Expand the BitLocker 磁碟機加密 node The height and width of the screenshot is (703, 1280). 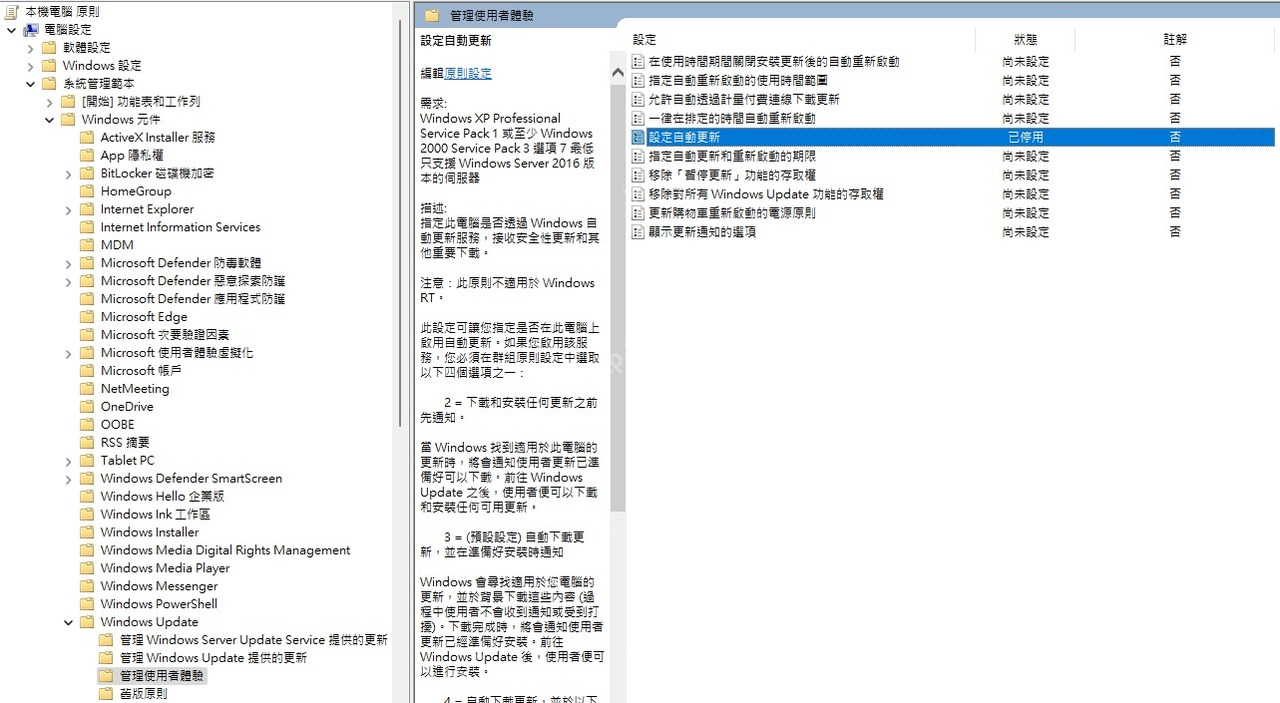[x=68, y=174]
